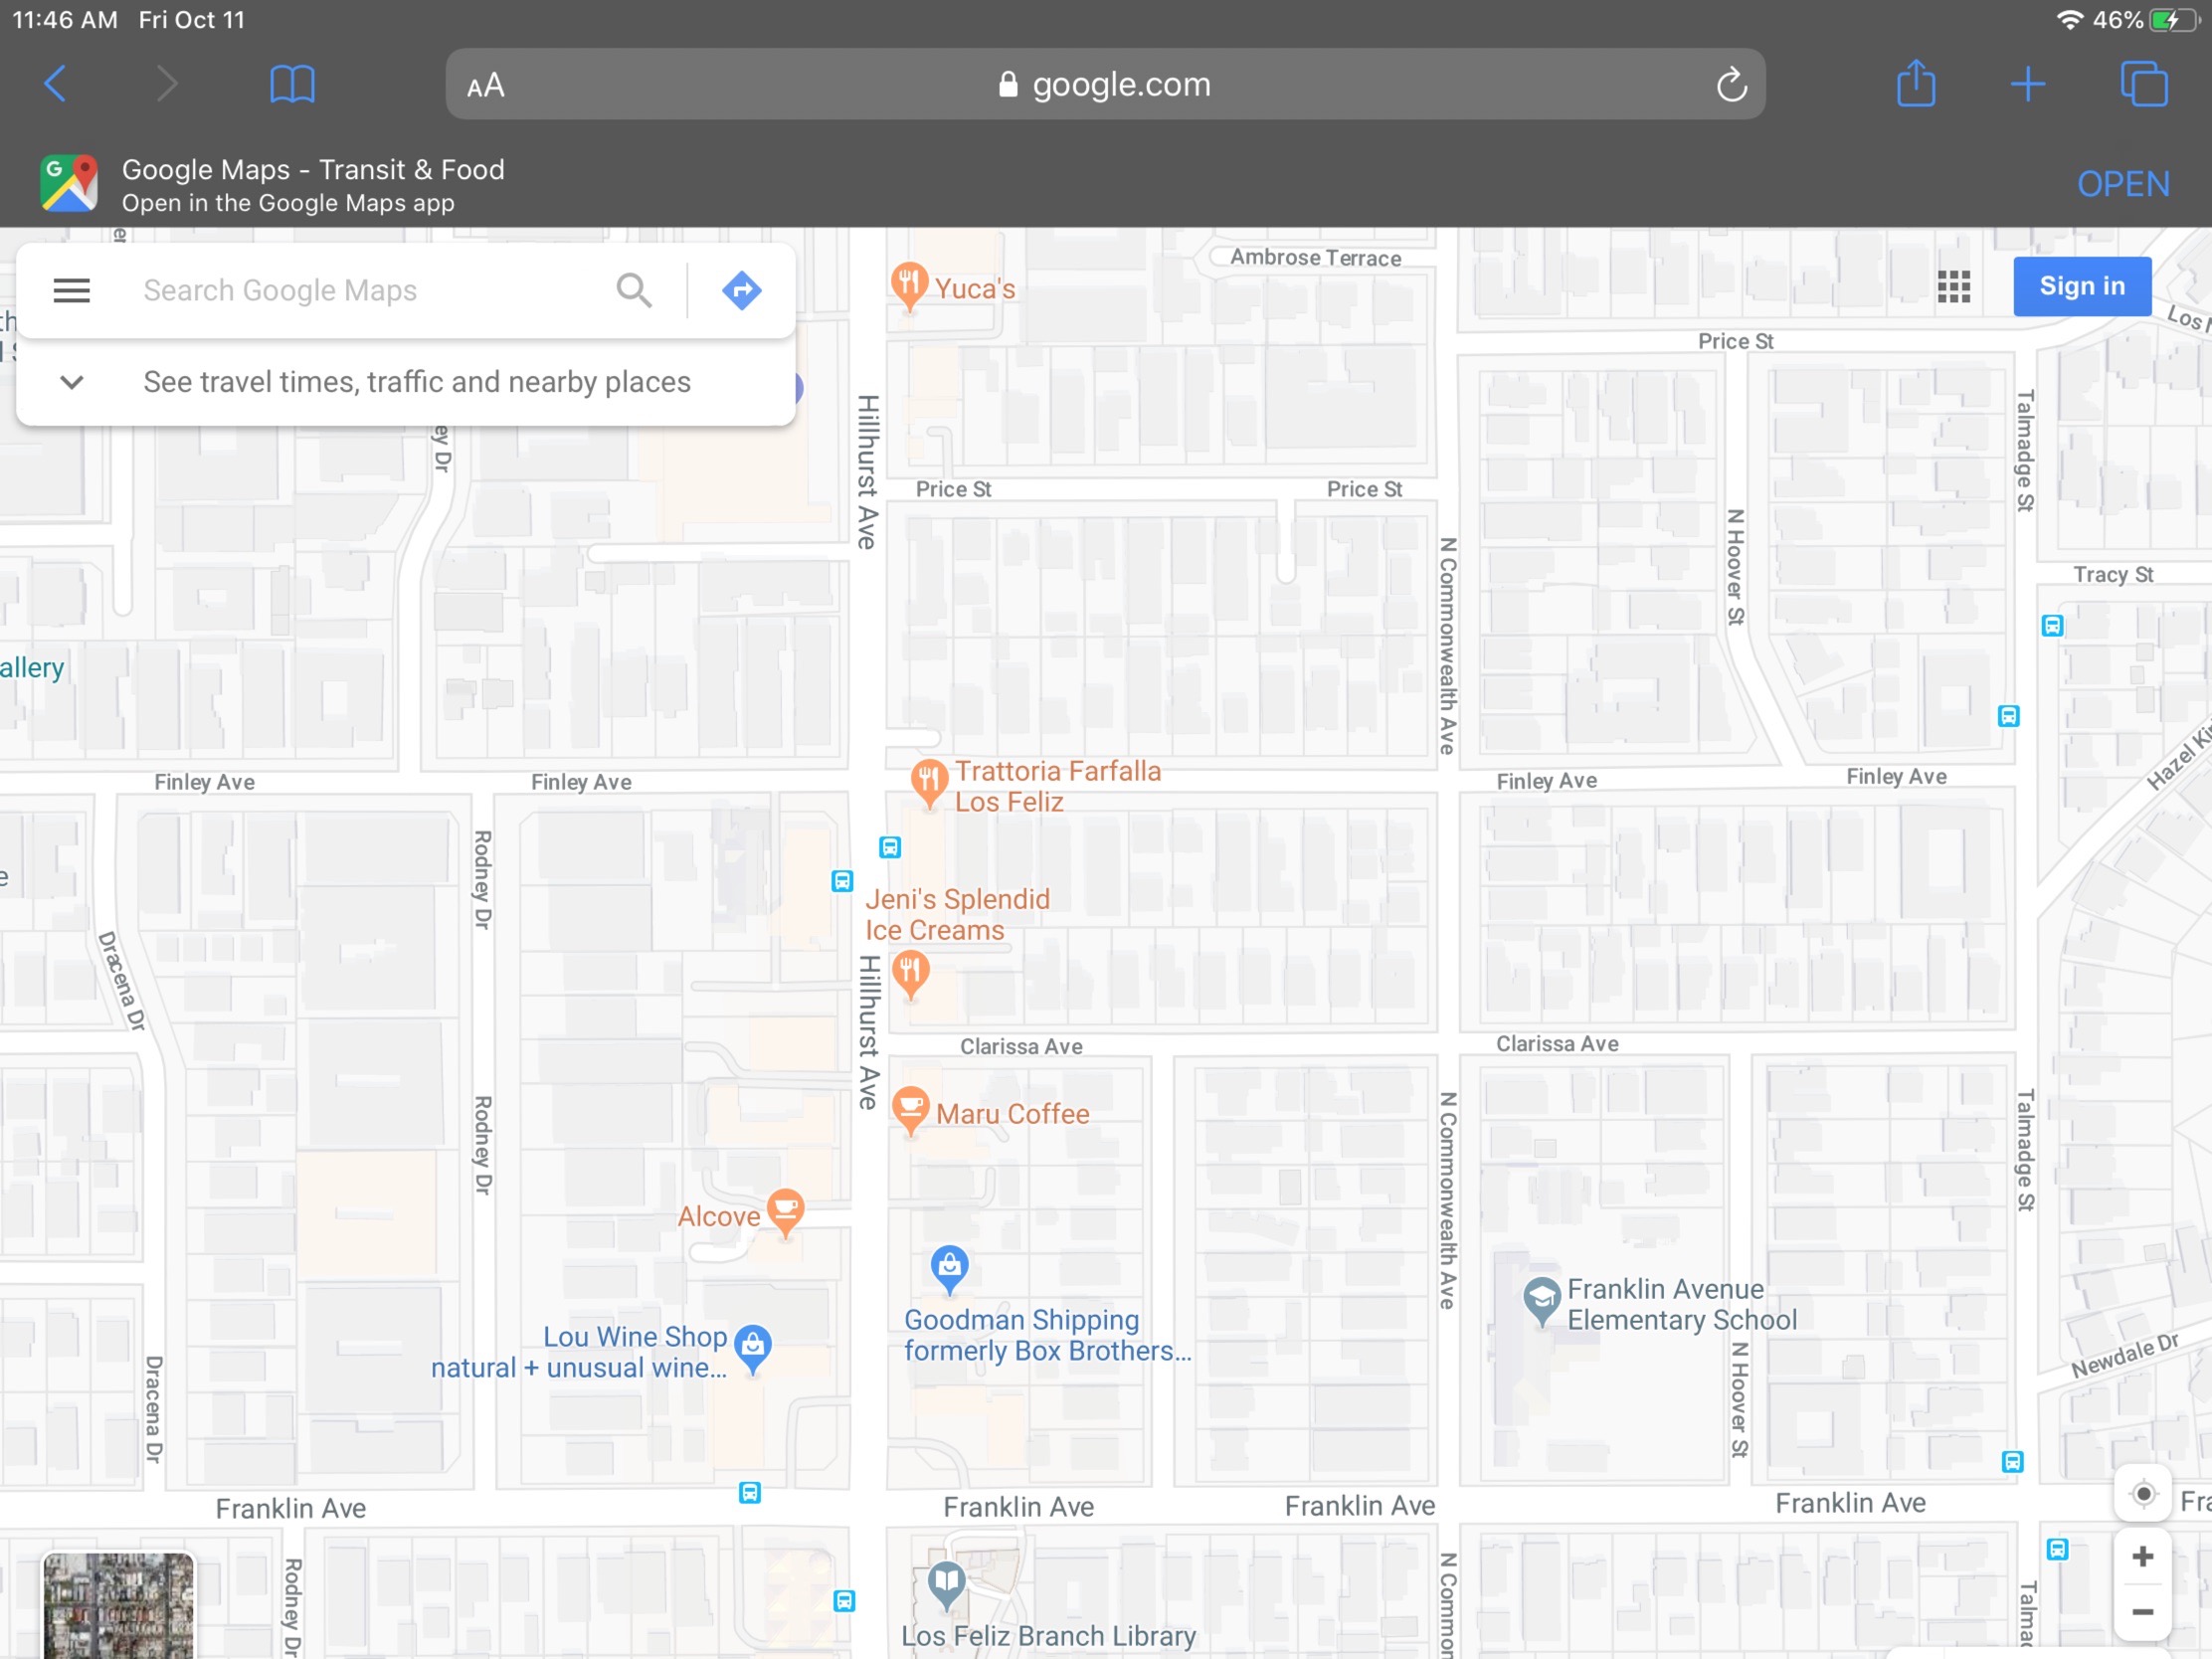Open Safari text size AA menu
The width and height of the screenshot is (2212, 1659).
tap(486, 86)
